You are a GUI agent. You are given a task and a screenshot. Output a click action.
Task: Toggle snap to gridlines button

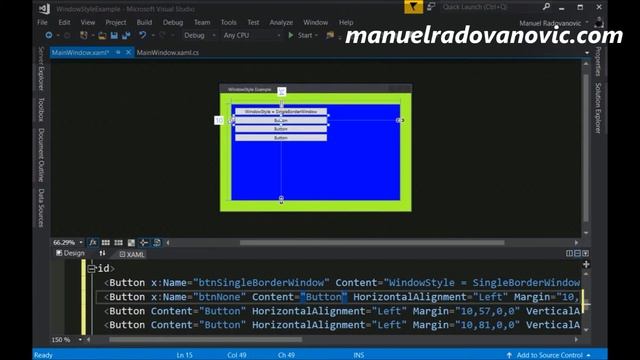tap(118, 243)
